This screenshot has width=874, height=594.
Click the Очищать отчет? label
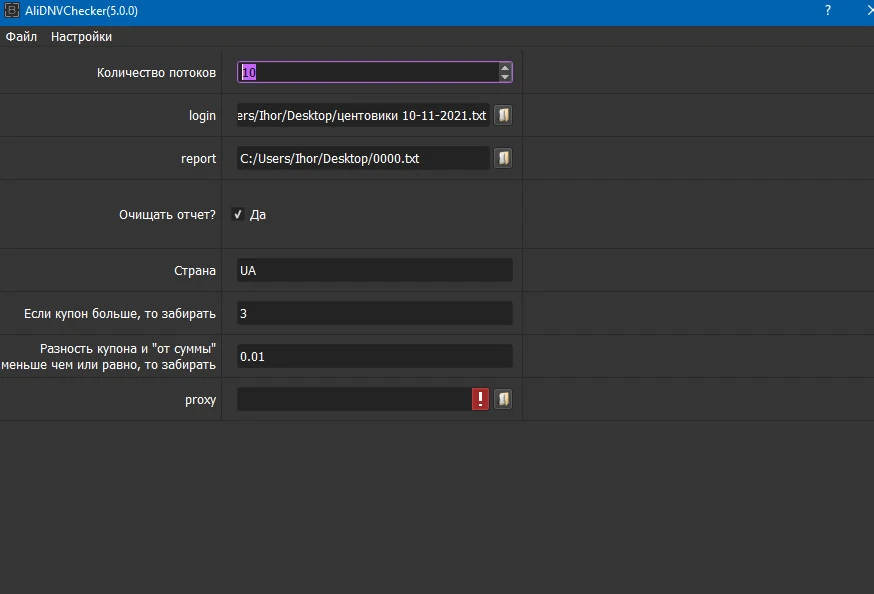click(x=167, y=215)
